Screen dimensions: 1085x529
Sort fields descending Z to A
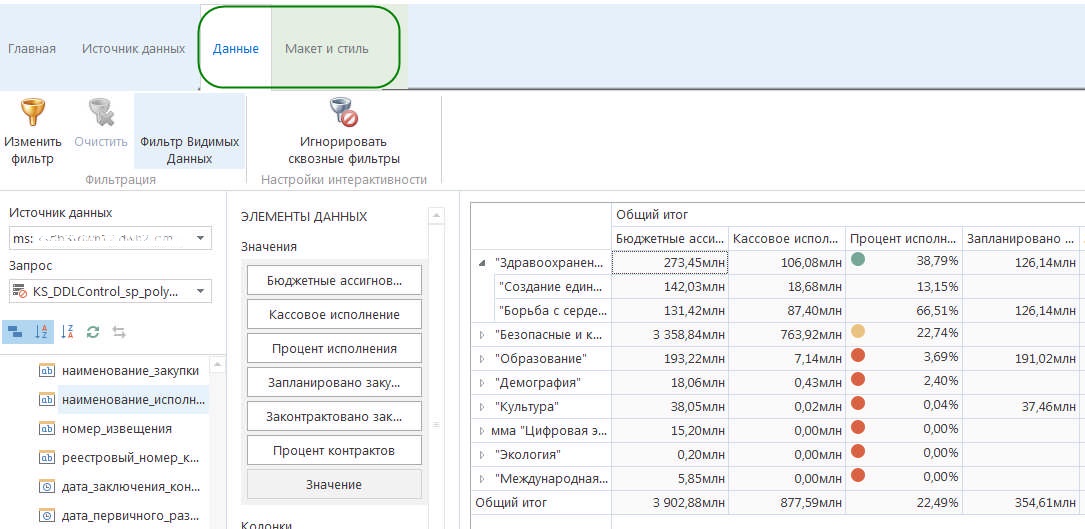pos(67,331)
